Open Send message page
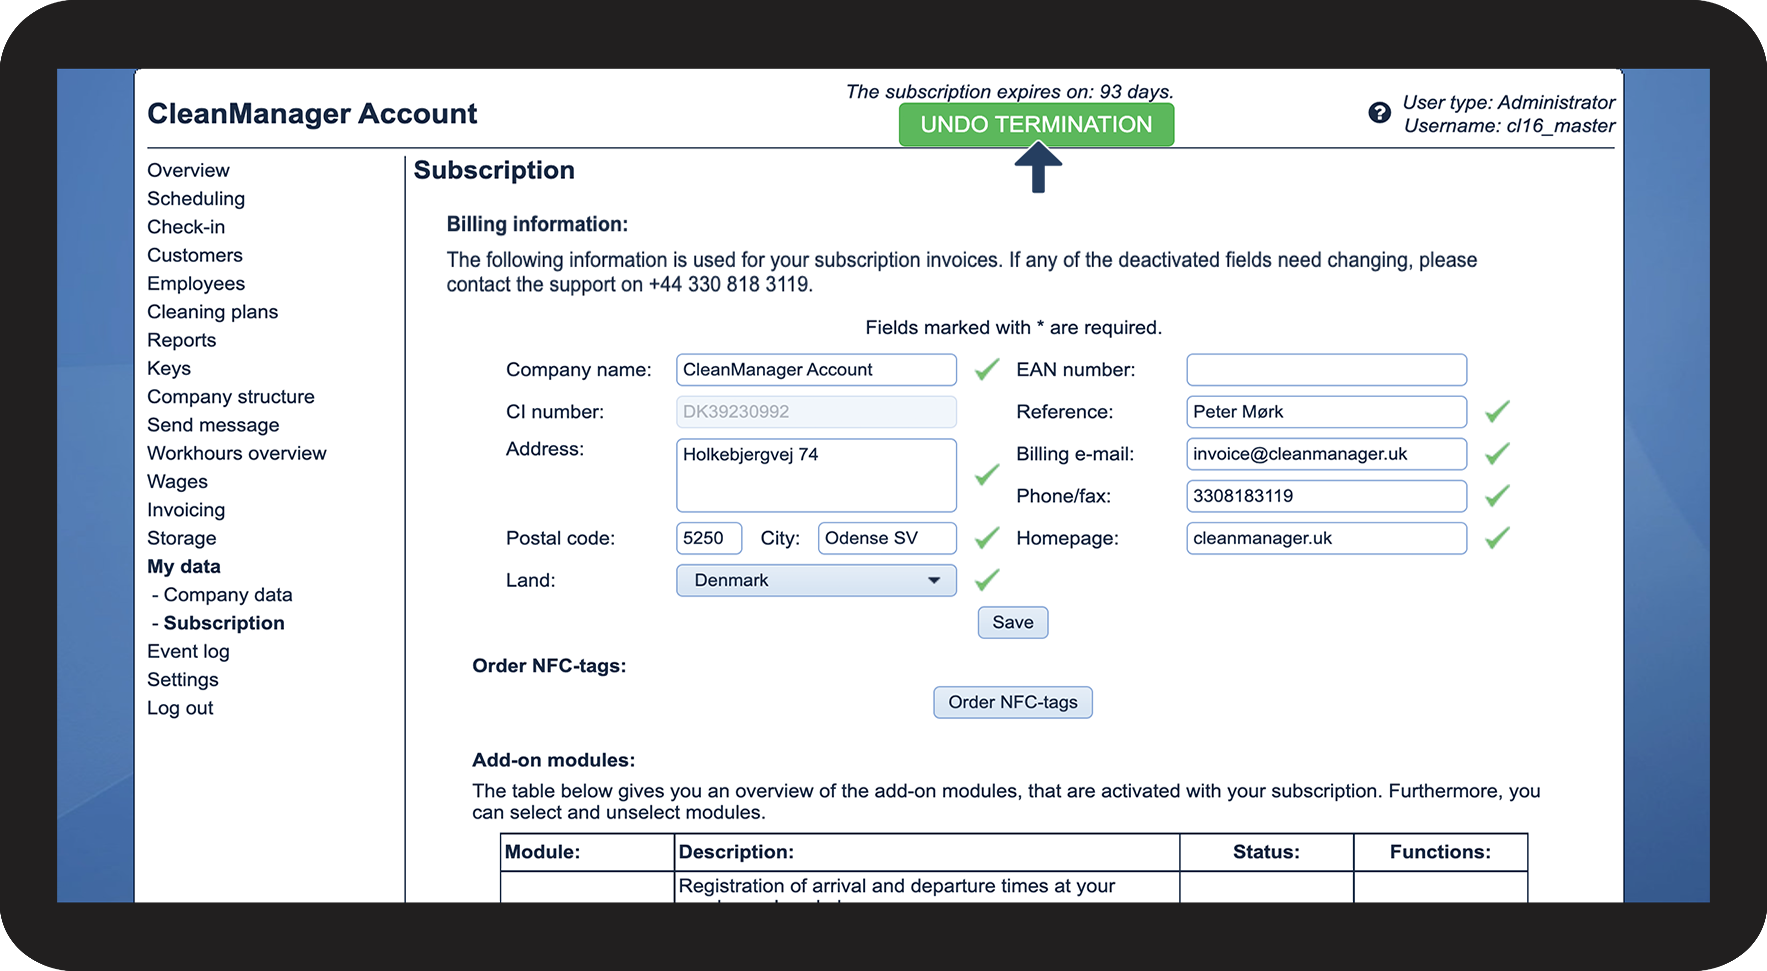 point(213,425)
